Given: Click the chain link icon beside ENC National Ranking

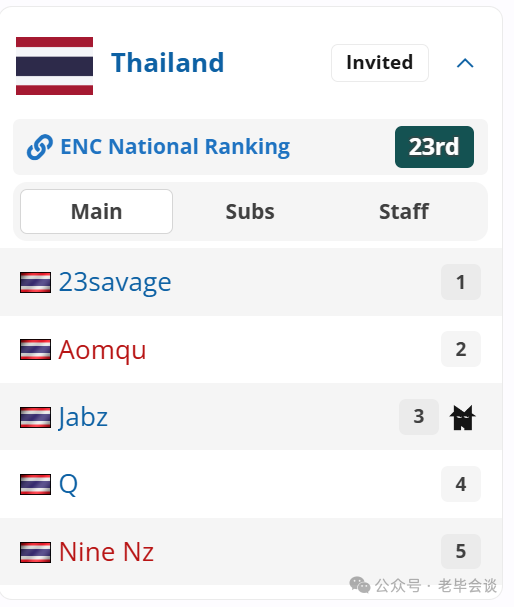Looking at the screenshot, I should click(x=39, y=147).
